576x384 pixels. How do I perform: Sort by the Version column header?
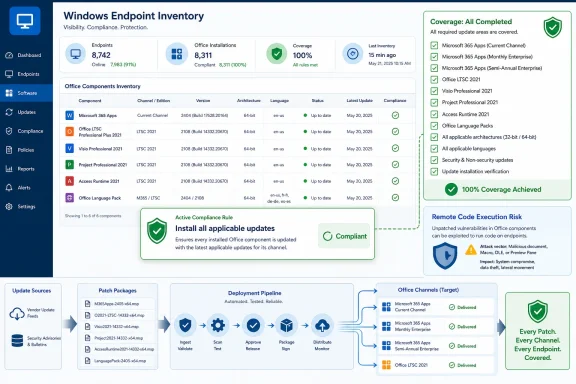[203, 101]
